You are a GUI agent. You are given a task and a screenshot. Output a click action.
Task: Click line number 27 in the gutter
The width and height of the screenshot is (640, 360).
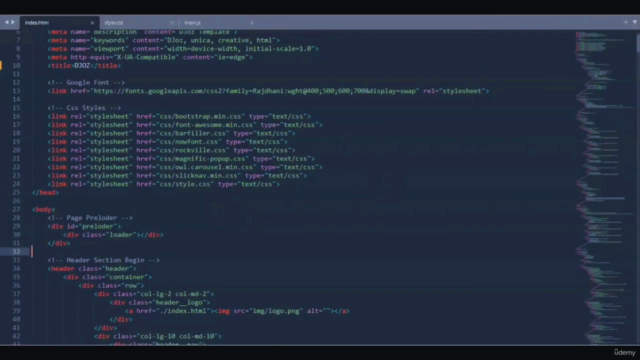pyautogui.click(x=16, y=209)
